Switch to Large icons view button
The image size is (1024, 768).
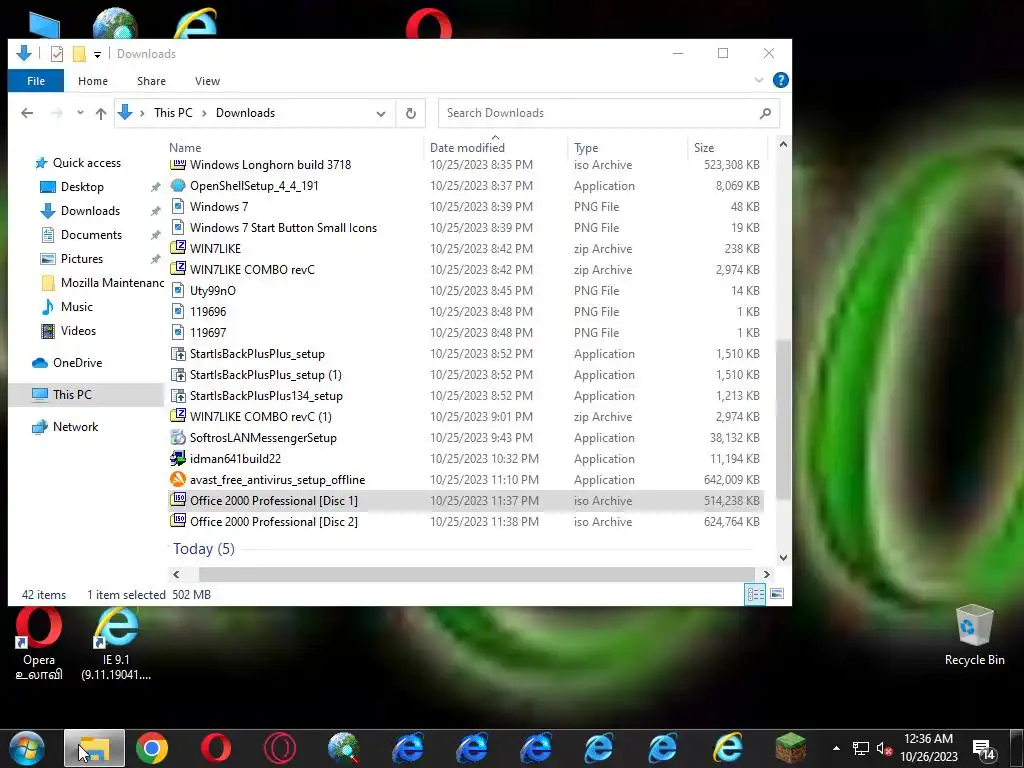click(x=777, y=594)
